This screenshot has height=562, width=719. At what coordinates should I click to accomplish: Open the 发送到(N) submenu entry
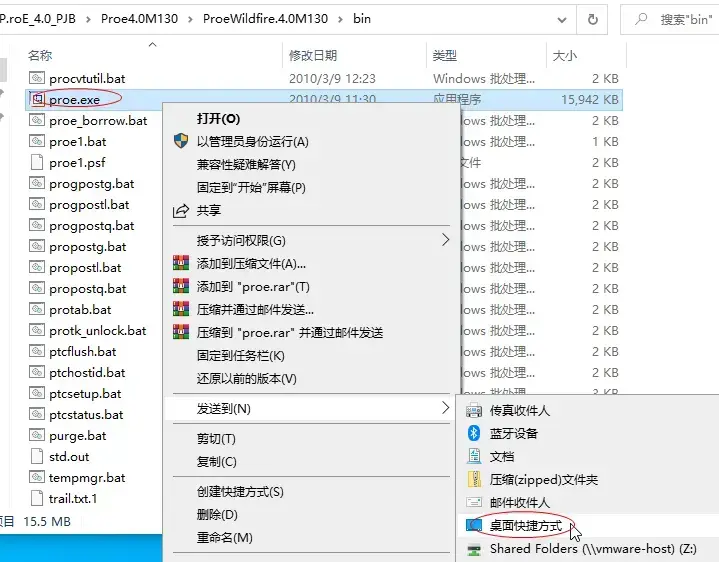coord(312,408)
